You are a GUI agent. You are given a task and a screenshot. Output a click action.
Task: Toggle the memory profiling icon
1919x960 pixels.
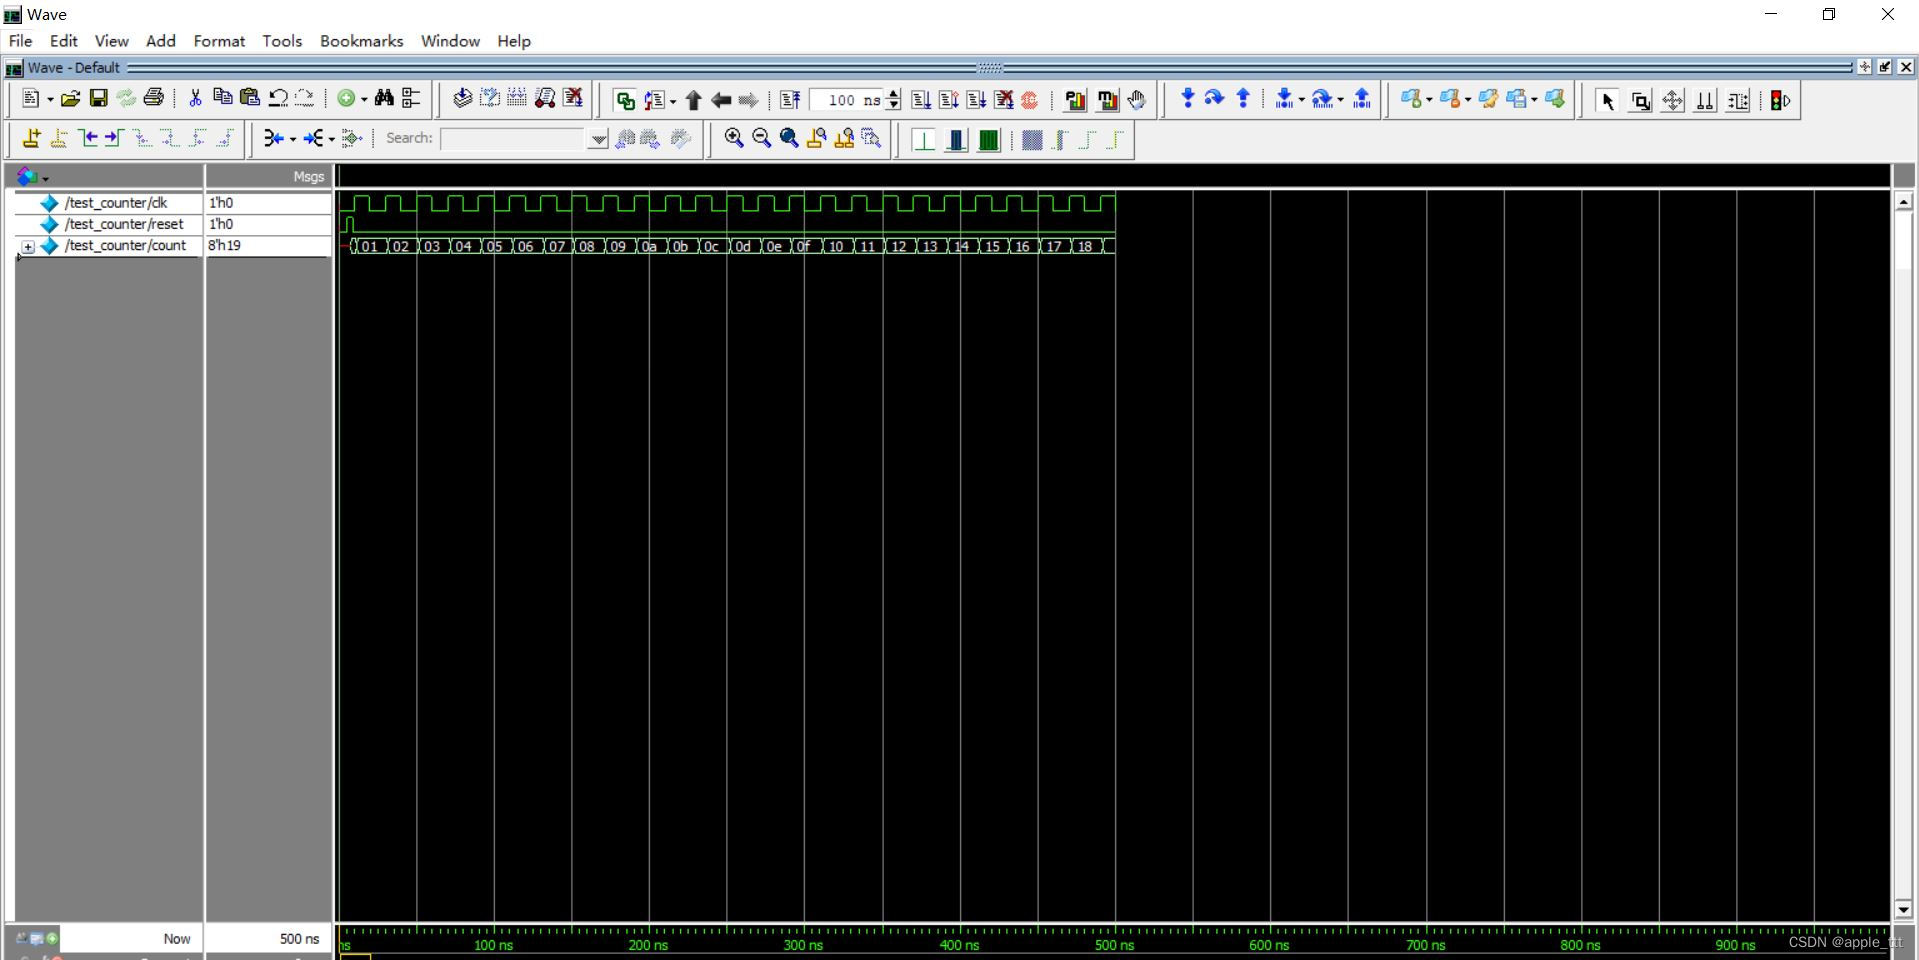point(1107,100)
